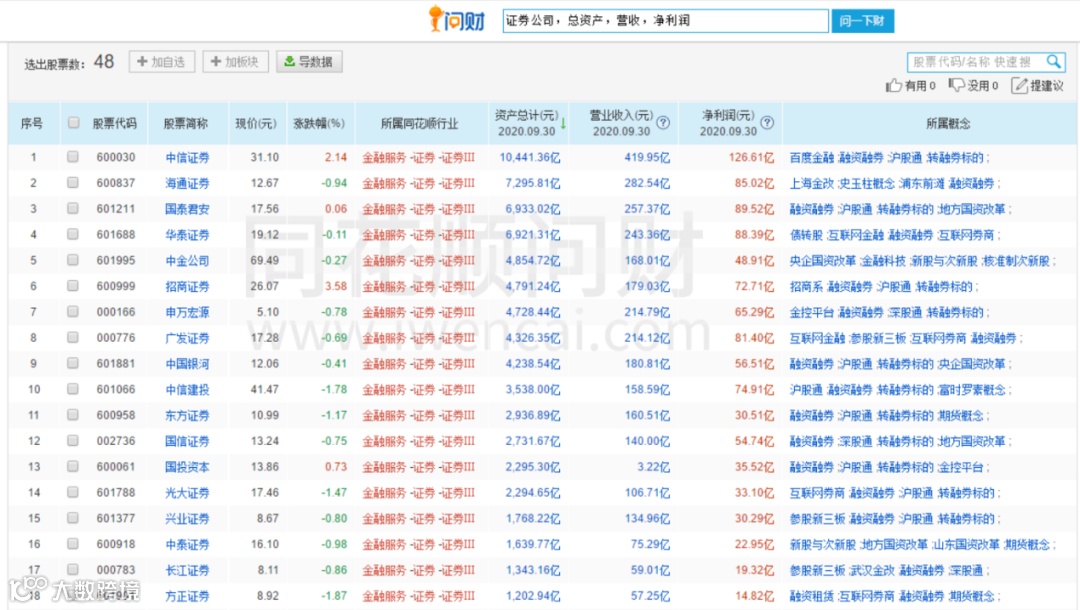Open the 国信证券 stock link
1080x610 pixels.
point(187,441)
